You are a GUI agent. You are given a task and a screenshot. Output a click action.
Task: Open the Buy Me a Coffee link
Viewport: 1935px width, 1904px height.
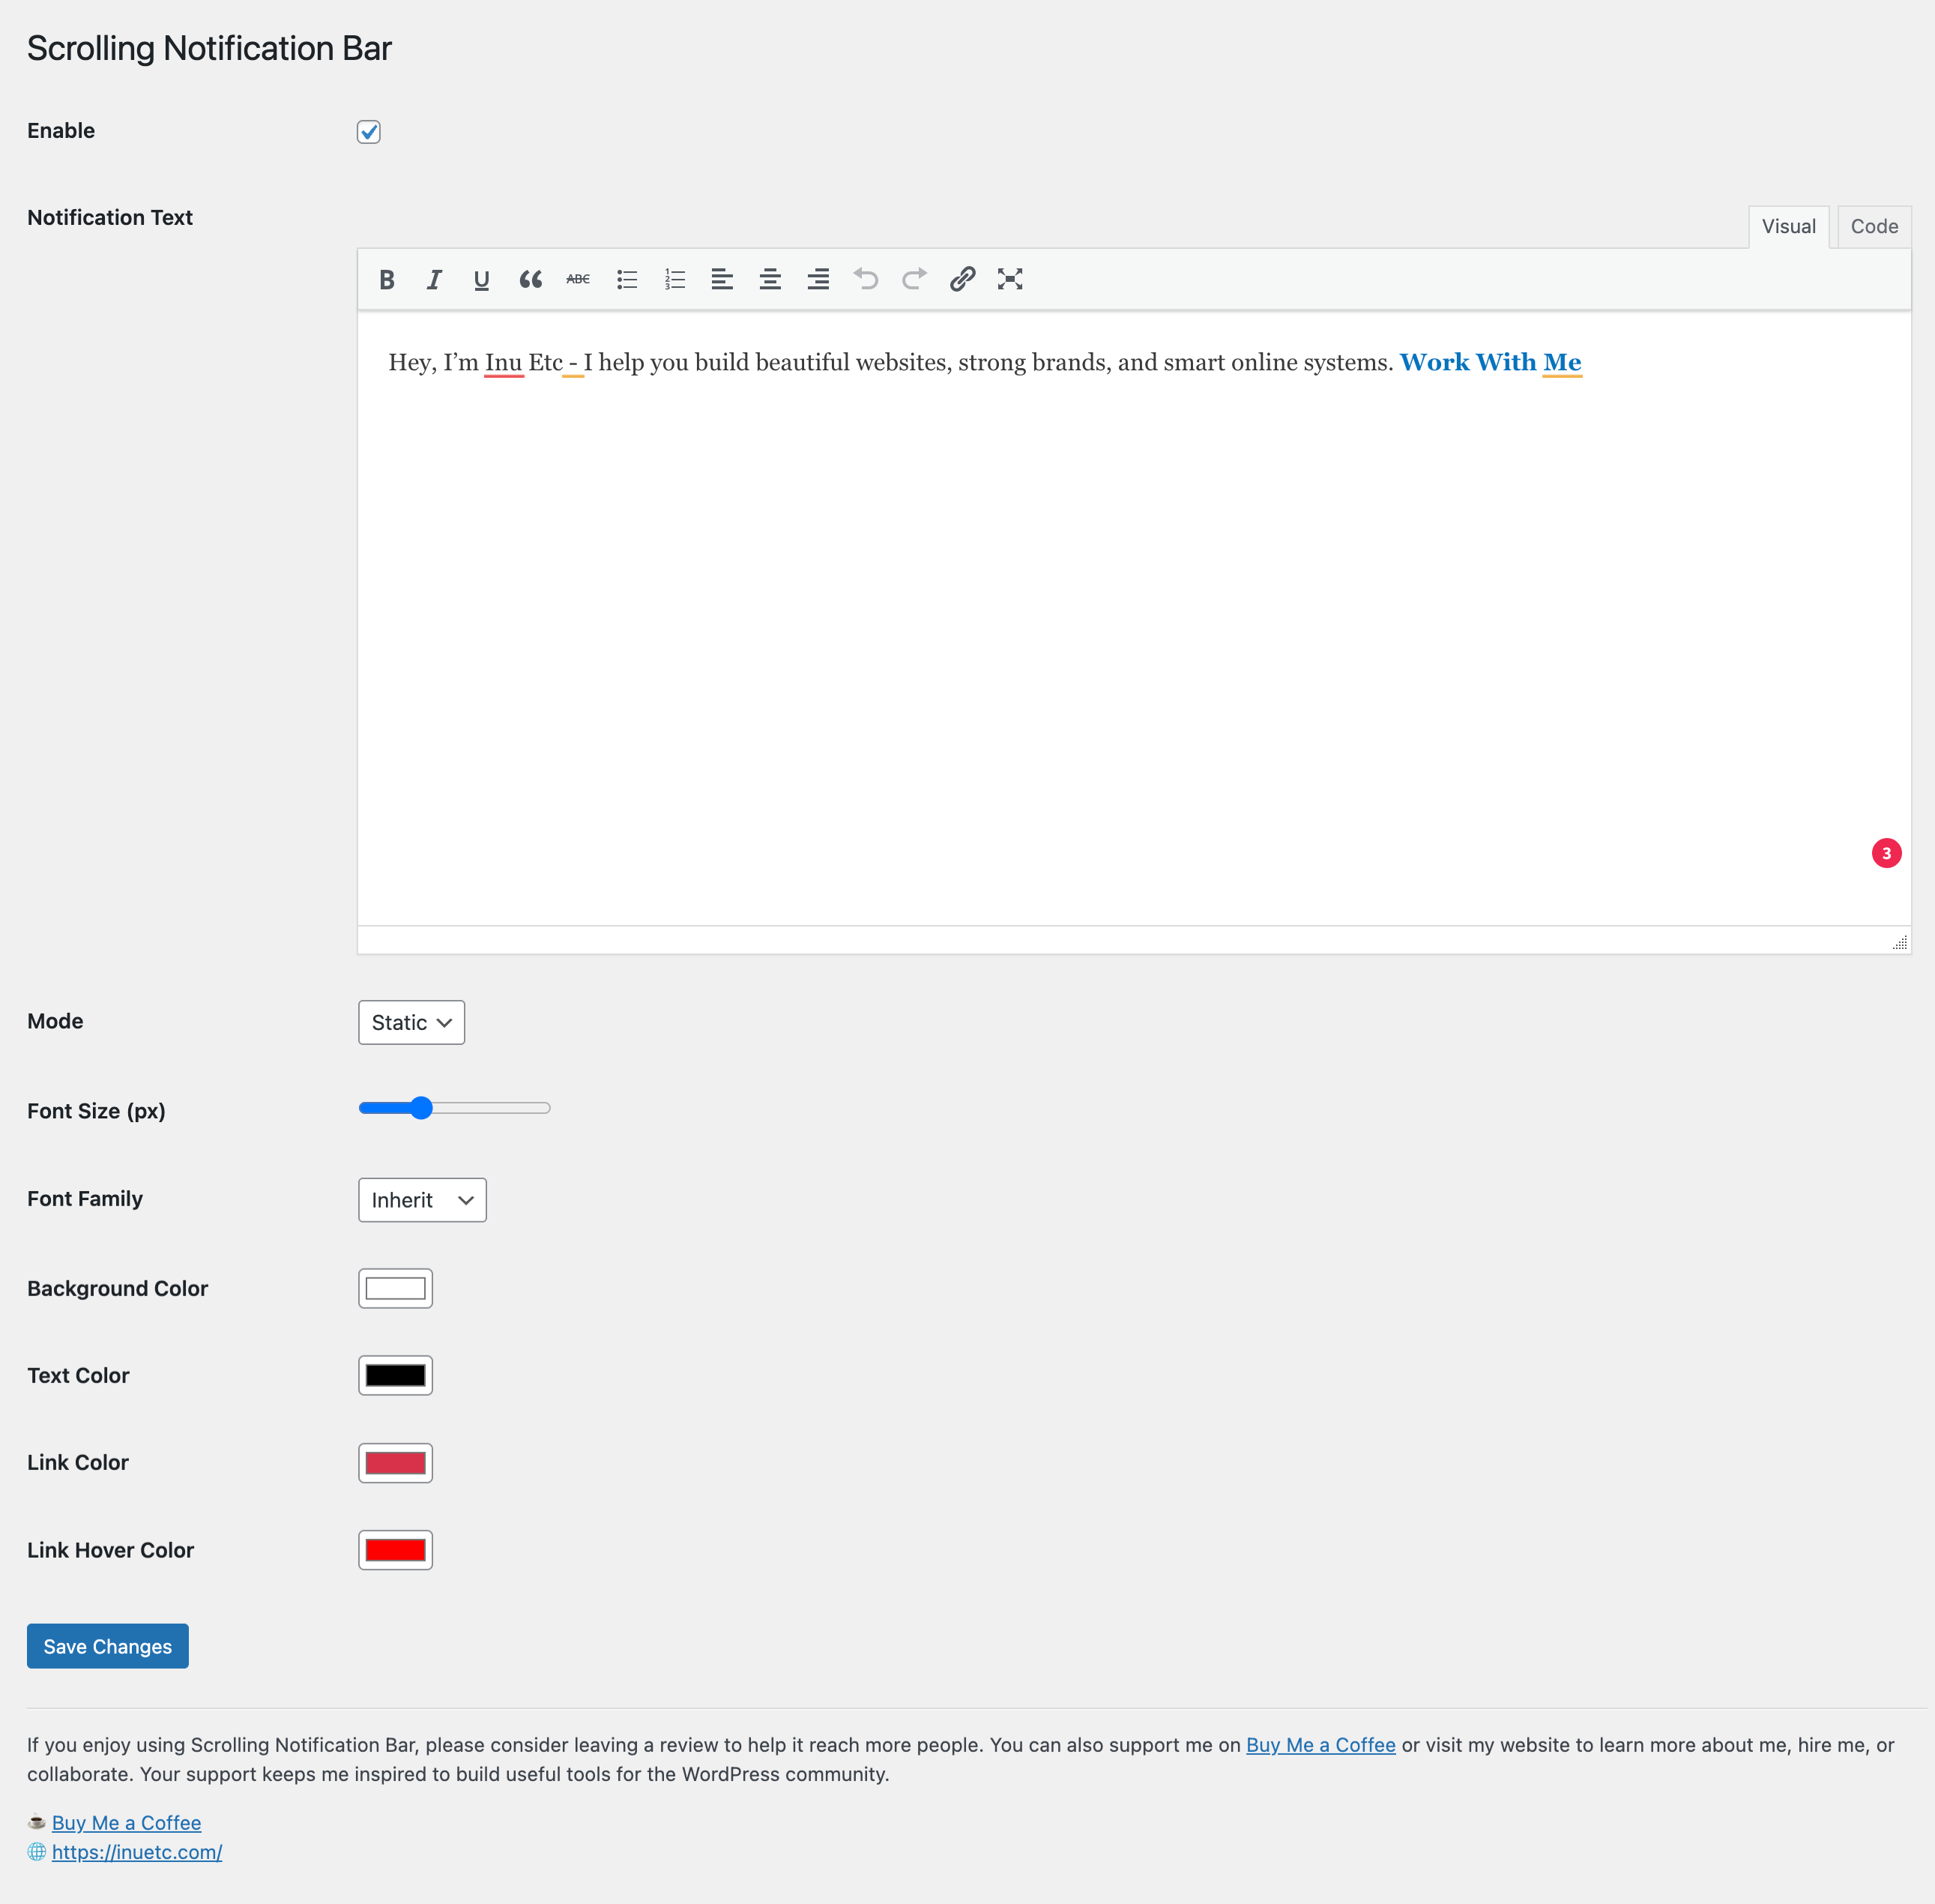click(126, 1822)
